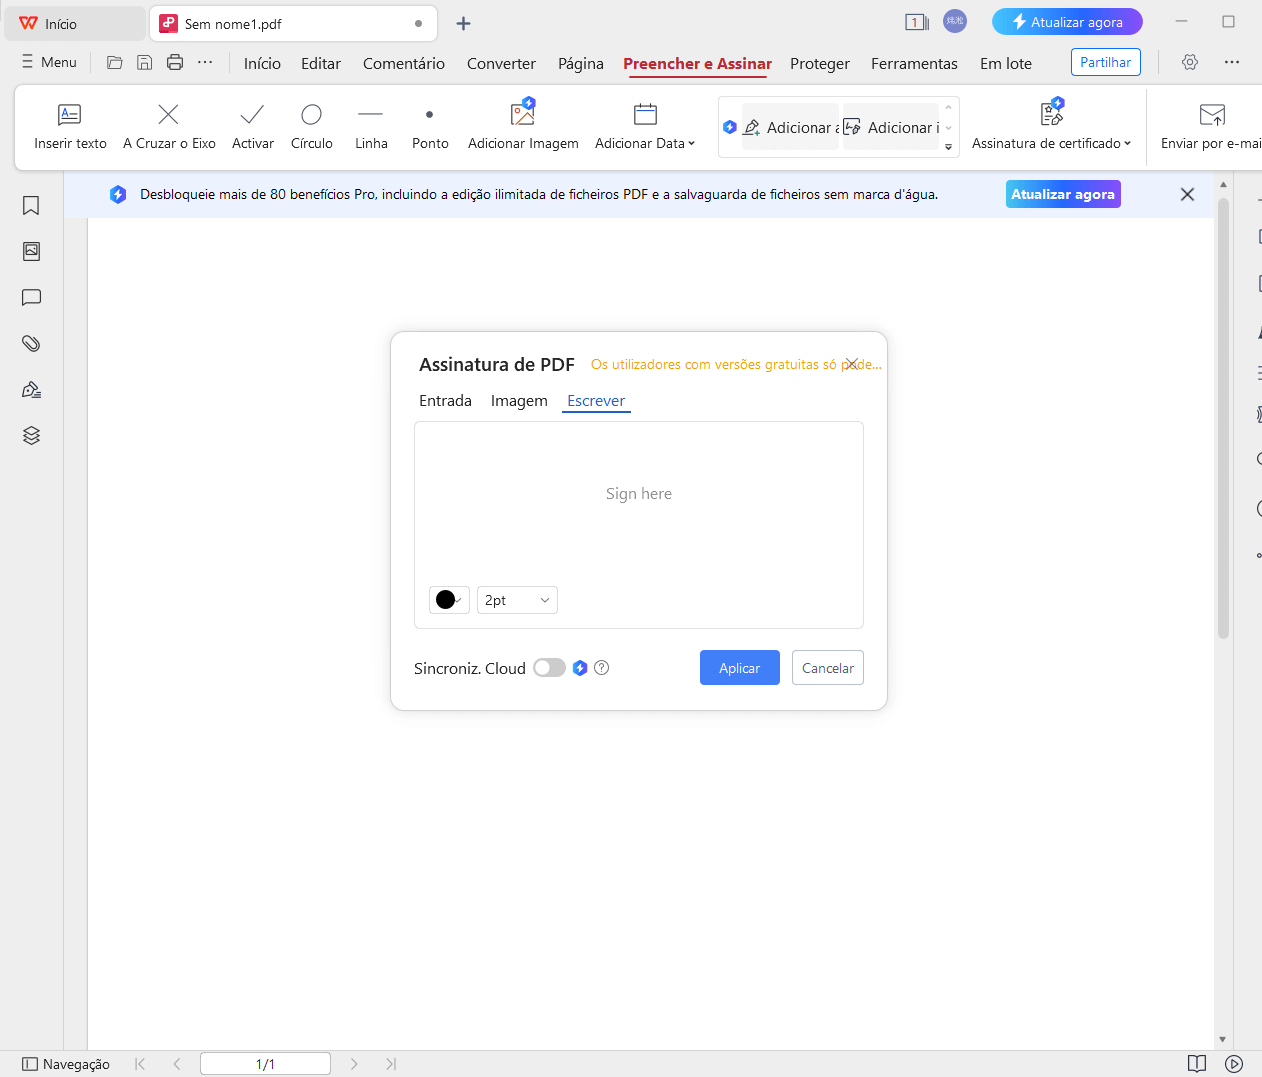Click the save file icon
This screenshot has width=1262, height=1077.
pyautogui.click(x=145, y=62)
